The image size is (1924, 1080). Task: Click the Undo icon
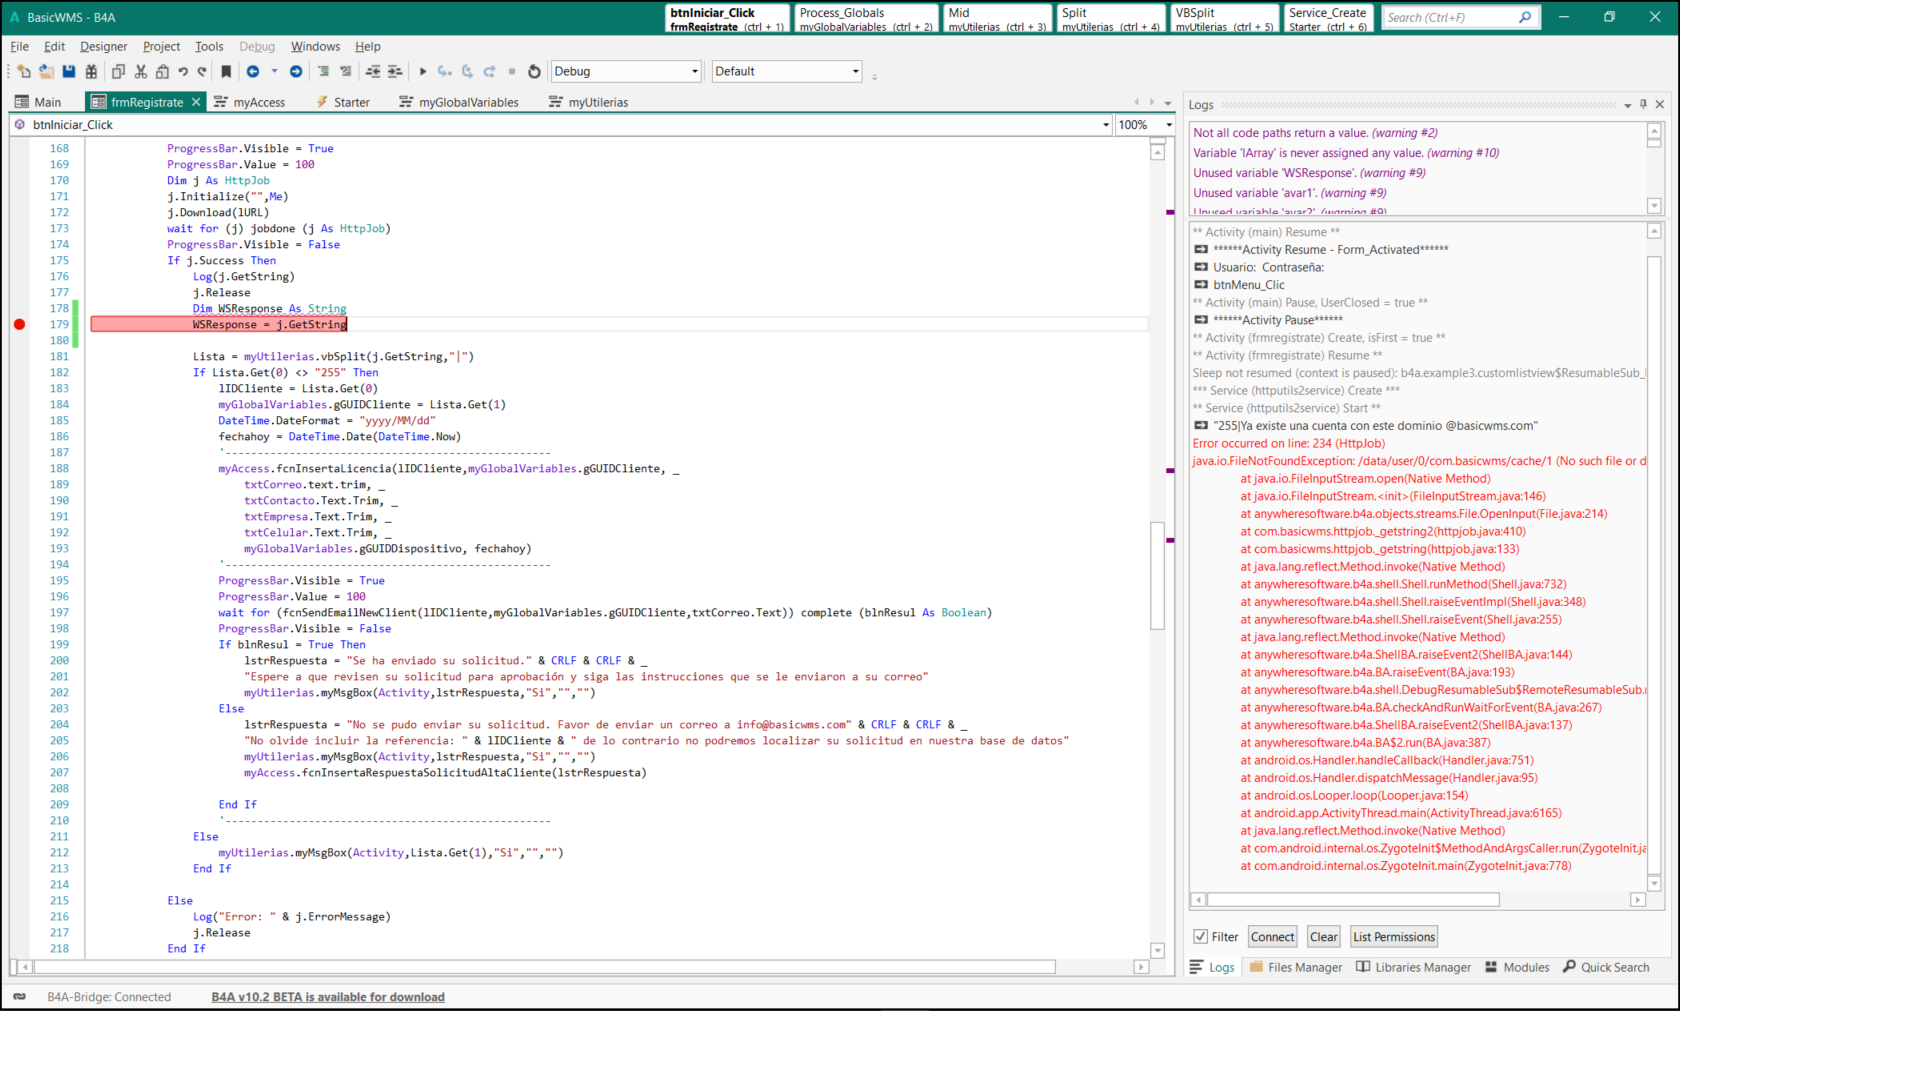click(183, 72)
